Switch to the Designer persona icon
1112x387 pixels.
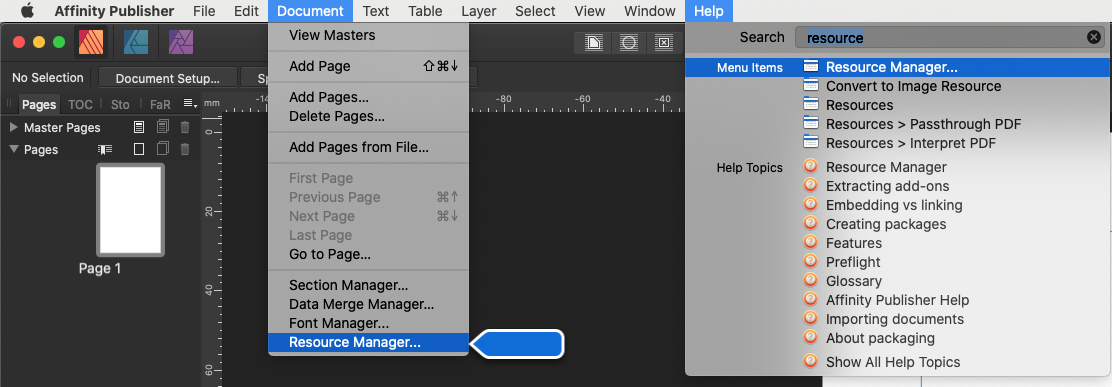[136, 43]
